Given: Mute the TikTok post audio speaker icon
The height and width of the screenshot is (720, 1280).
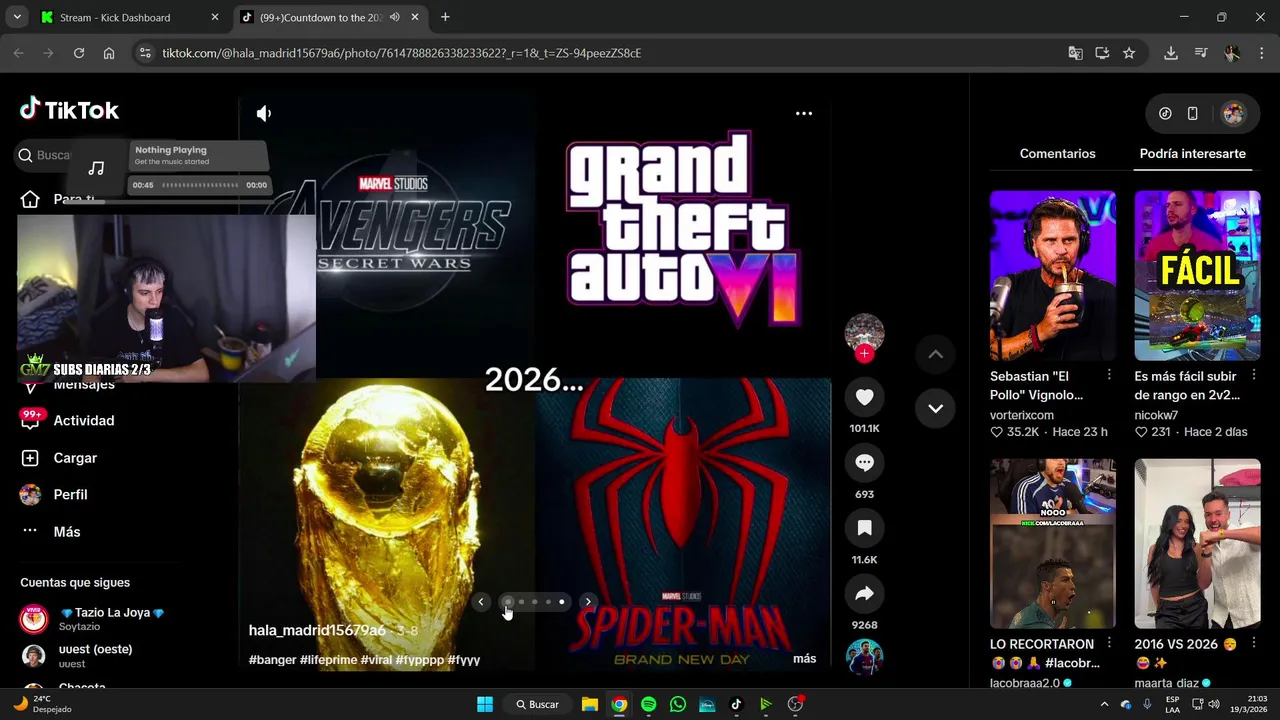Looking at the screenshot, I should [264, 114].
